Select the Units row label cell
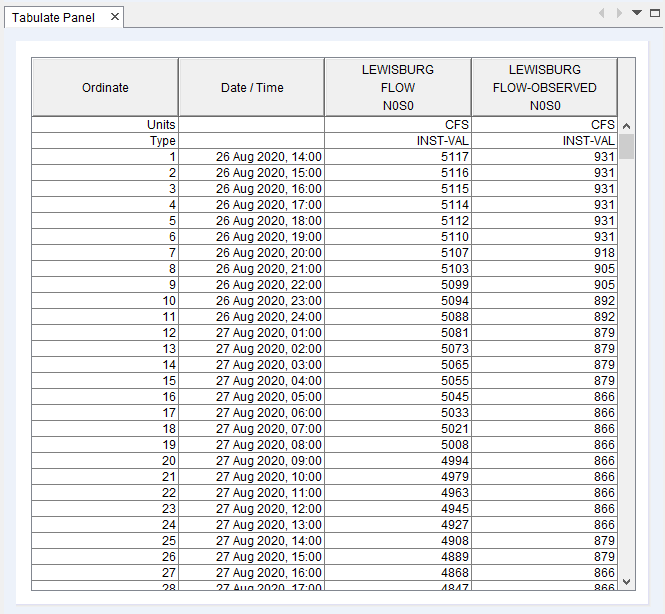This screenshot has width=665, height=614. pyautogui.click(x=105, y=125)
